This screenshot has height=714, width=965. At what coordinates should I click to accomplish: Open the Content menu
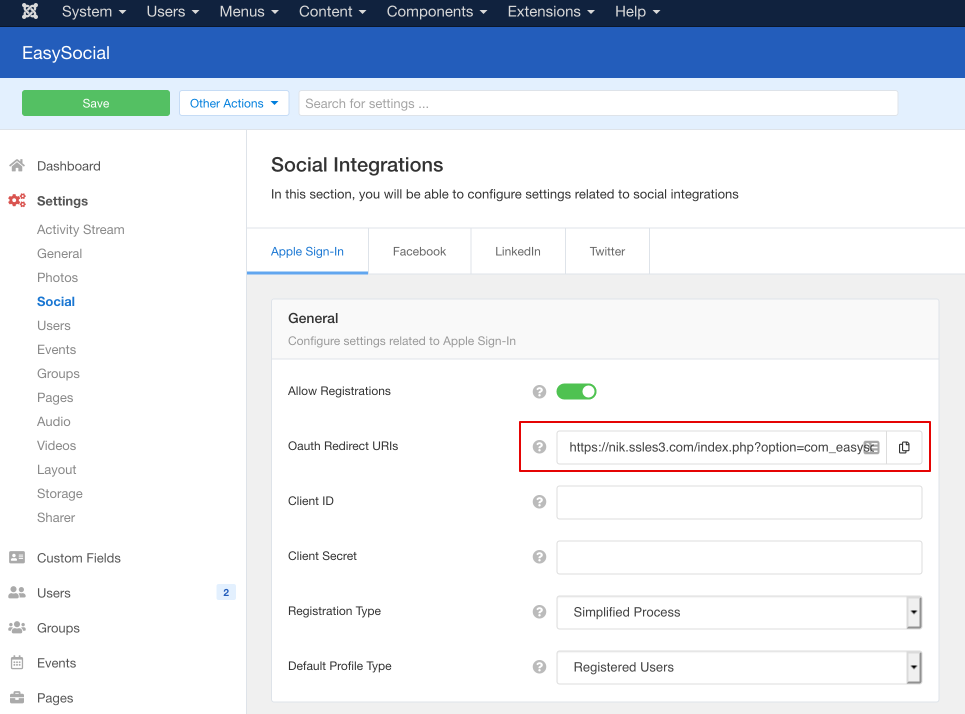(x=332, y=12)
